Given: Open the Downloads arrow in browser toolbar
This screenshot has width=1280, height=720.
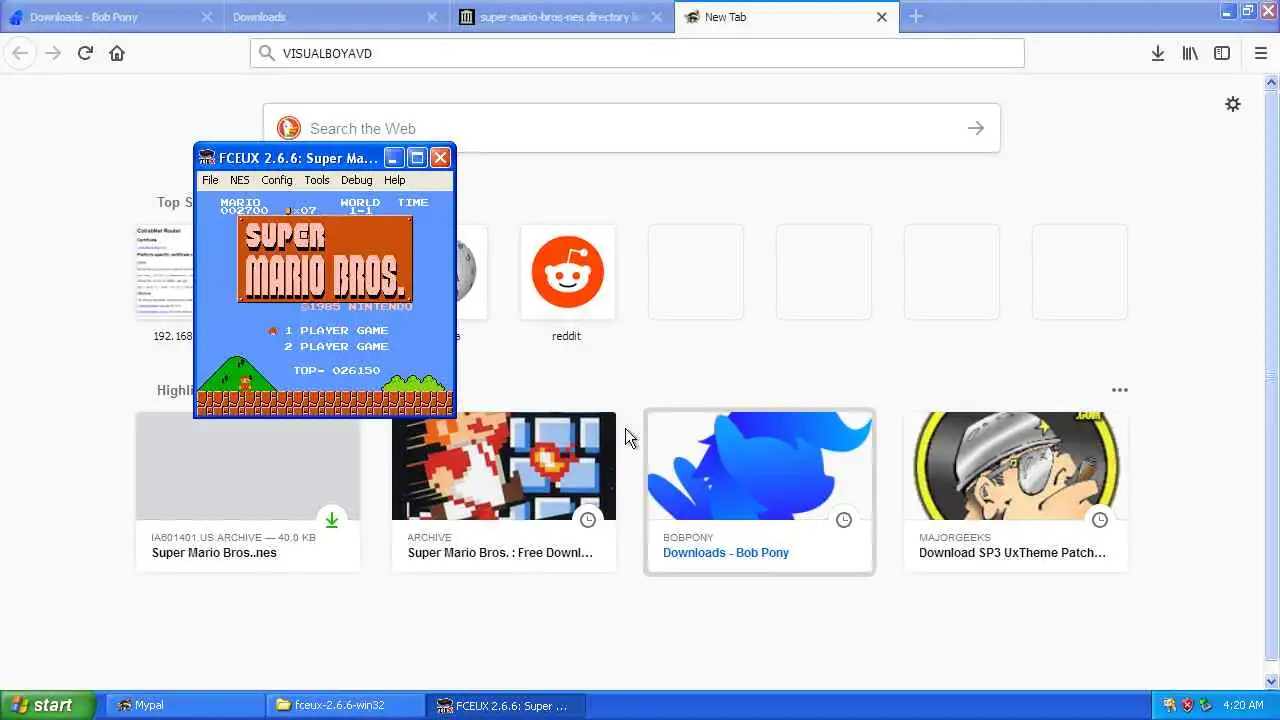Looking at the screenshot, I should point(1157,53).
